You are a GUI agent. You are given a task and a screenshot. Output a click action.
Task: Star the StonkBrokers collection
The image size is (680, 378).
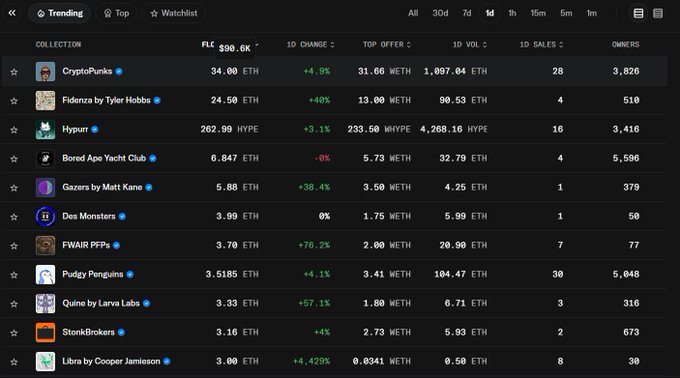point(14,333)
